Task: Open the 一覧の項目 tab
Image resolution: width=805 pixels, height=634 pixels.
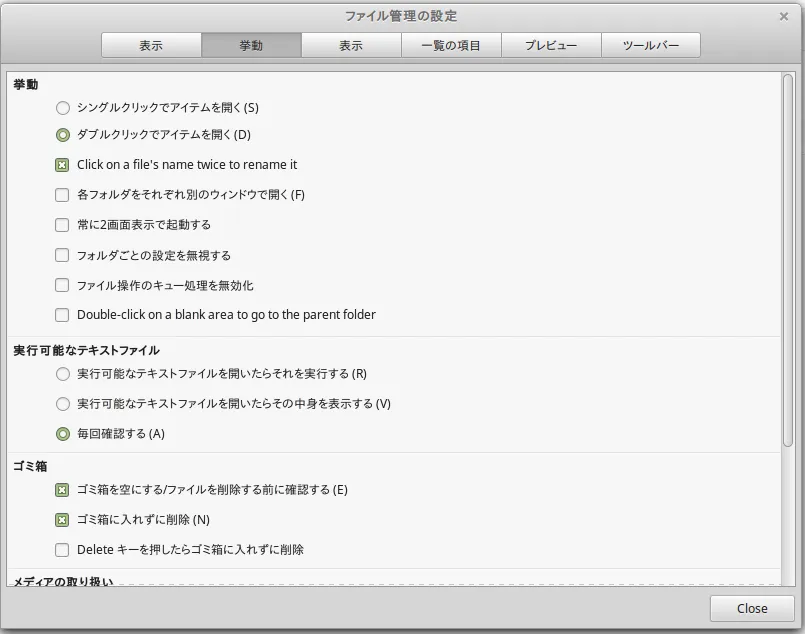Action: 451,45
